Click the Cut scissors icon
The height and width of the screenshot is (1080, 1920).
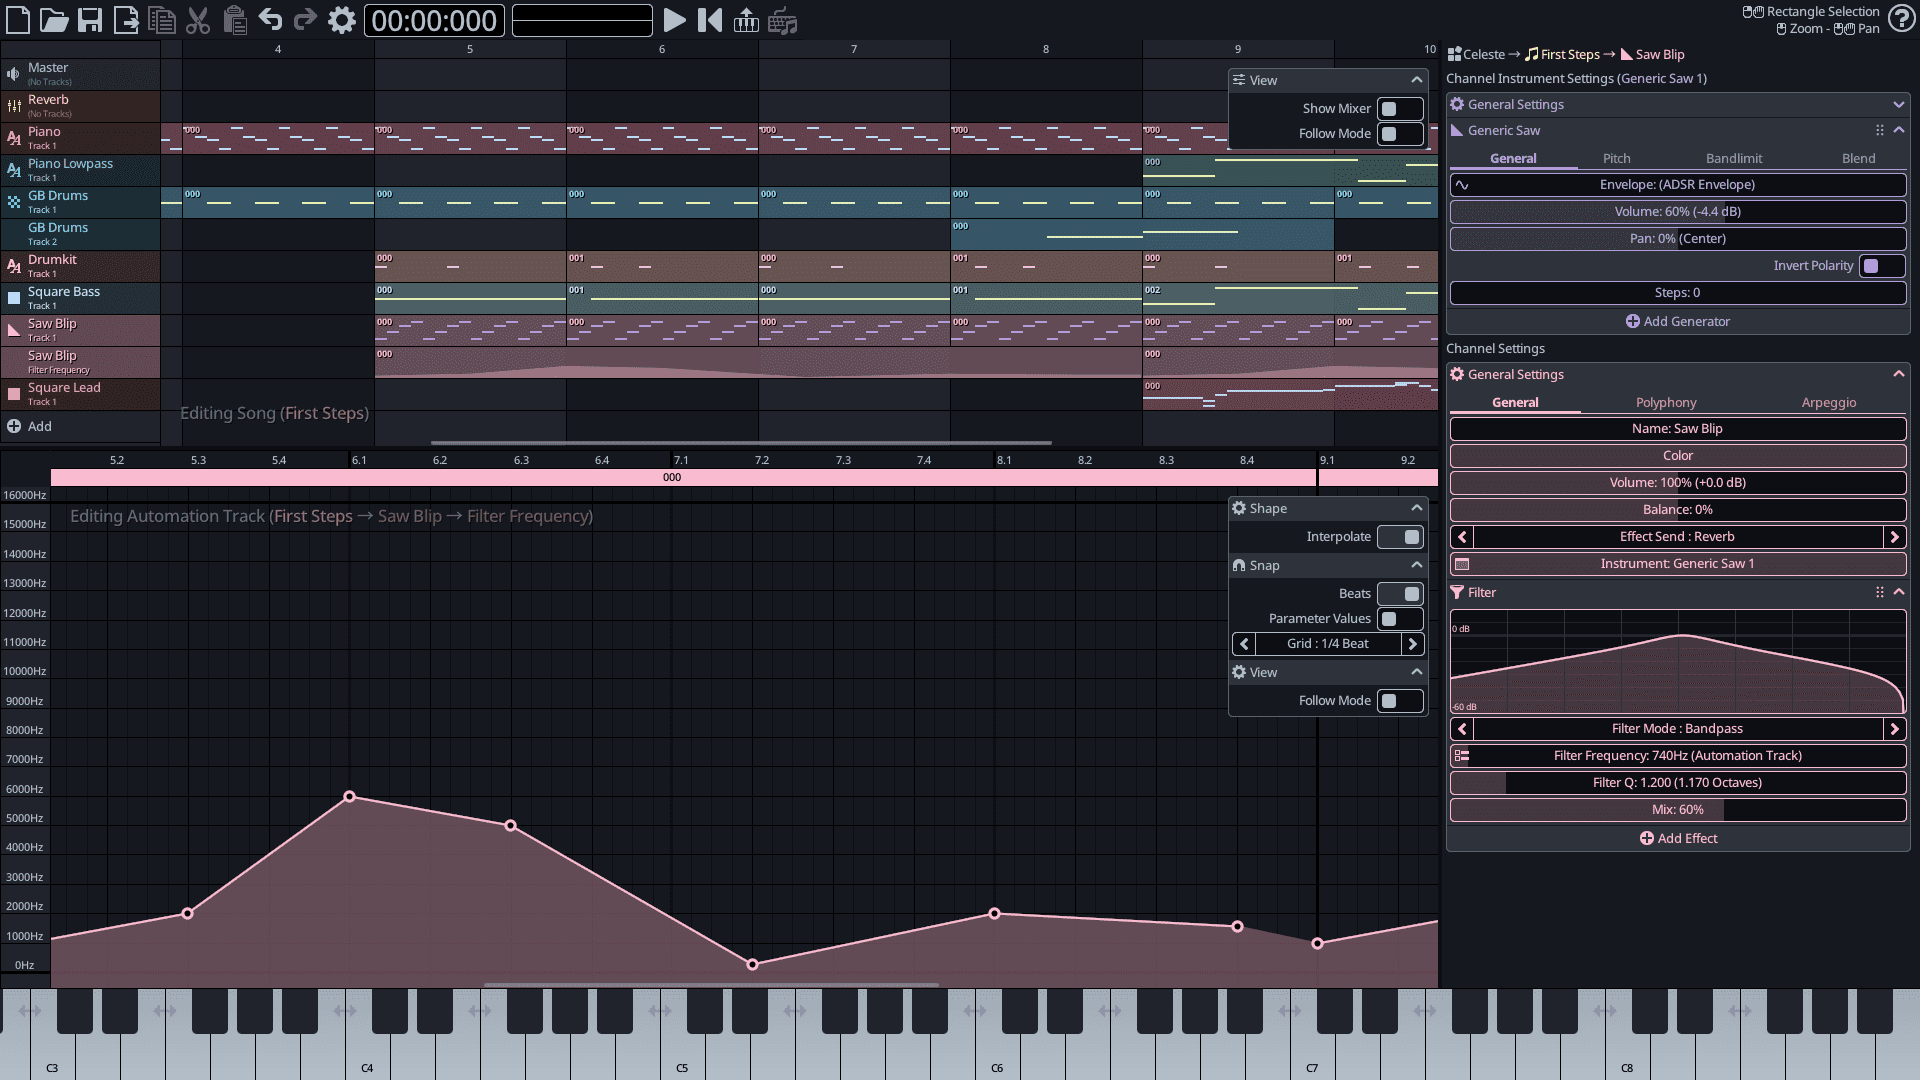(198, 20)
